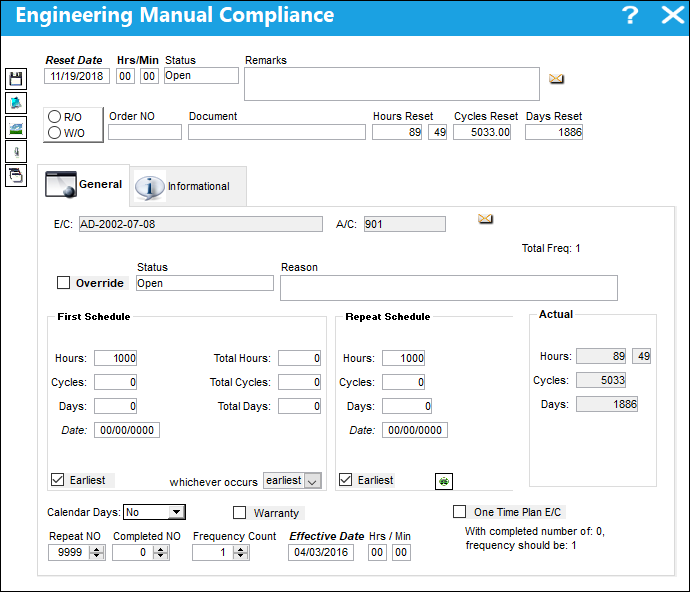Uncheck Earliest in Repeat Schedule
This screenshot has height=592, width=690.
(345, 480)
